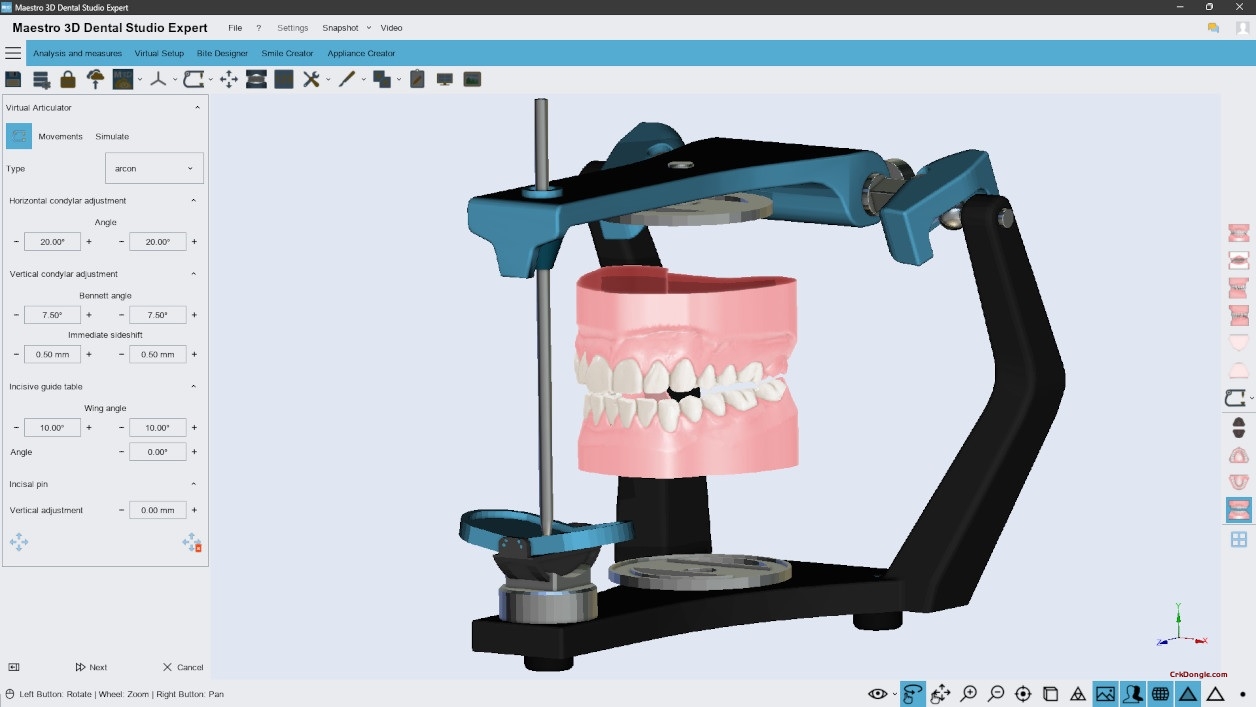Select the zoom in tool
This screenshot has width=1256, height=707.
click(968, 693)
